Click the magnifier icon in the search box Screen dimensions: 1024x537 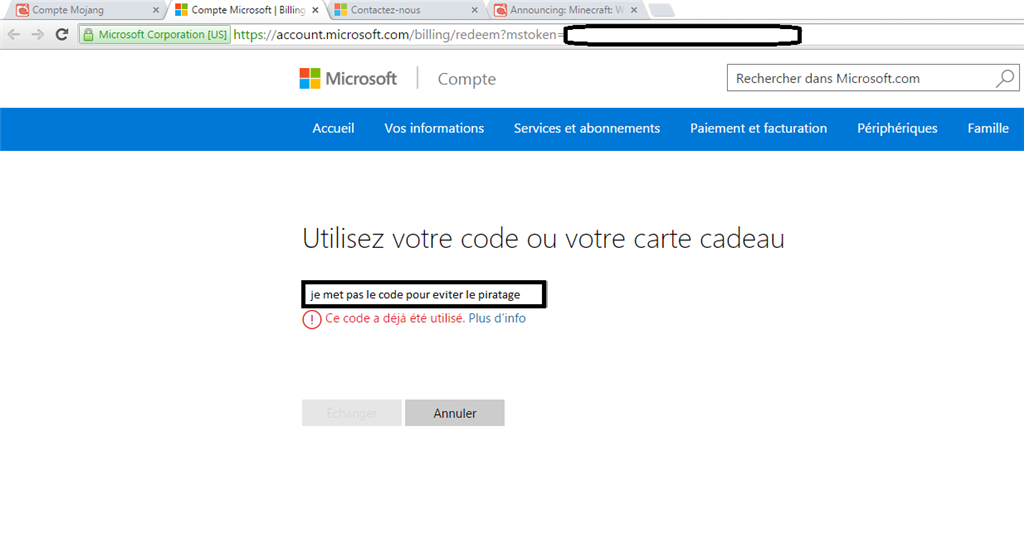tap(1004, 78)
